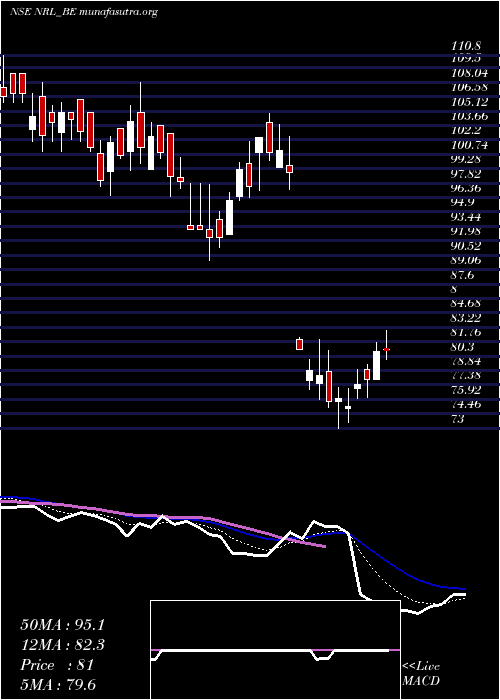Click the 96.36 price axis label

click(468, 189)
